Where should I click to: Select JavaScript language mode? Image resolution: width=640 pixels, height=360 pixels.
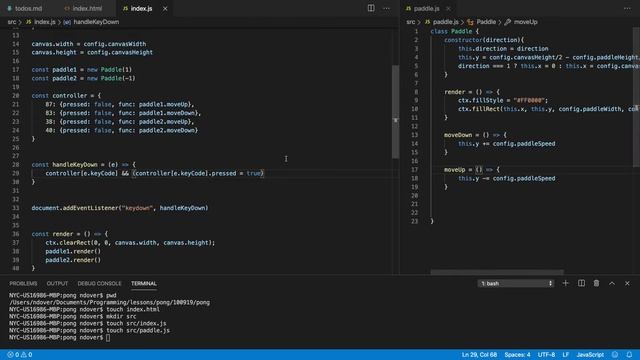(x=590, y=355)
